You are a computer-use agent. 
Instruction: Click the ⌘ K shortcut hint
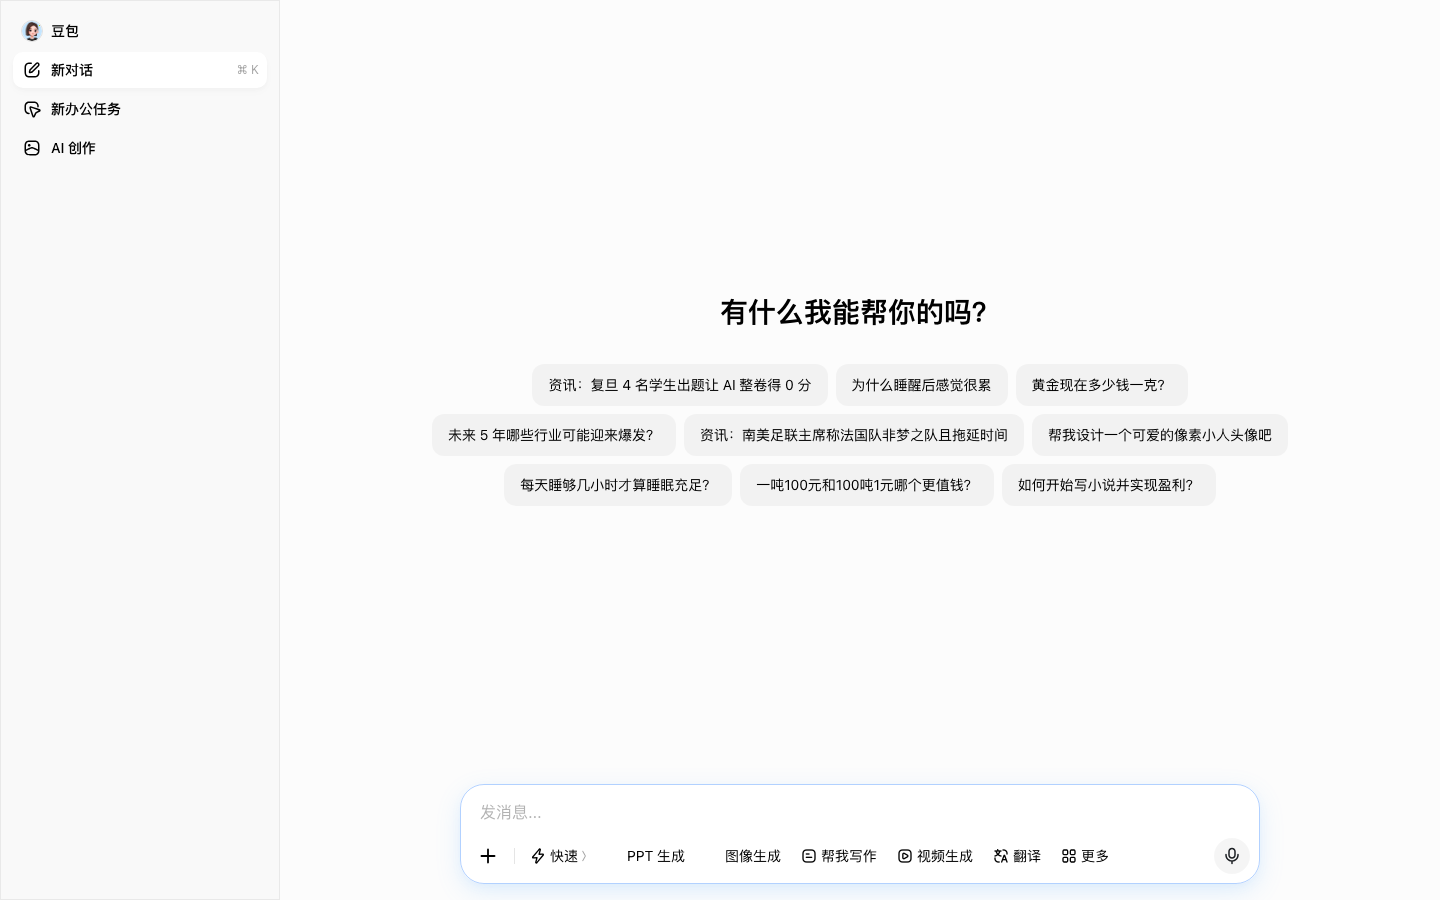(248, 70)
